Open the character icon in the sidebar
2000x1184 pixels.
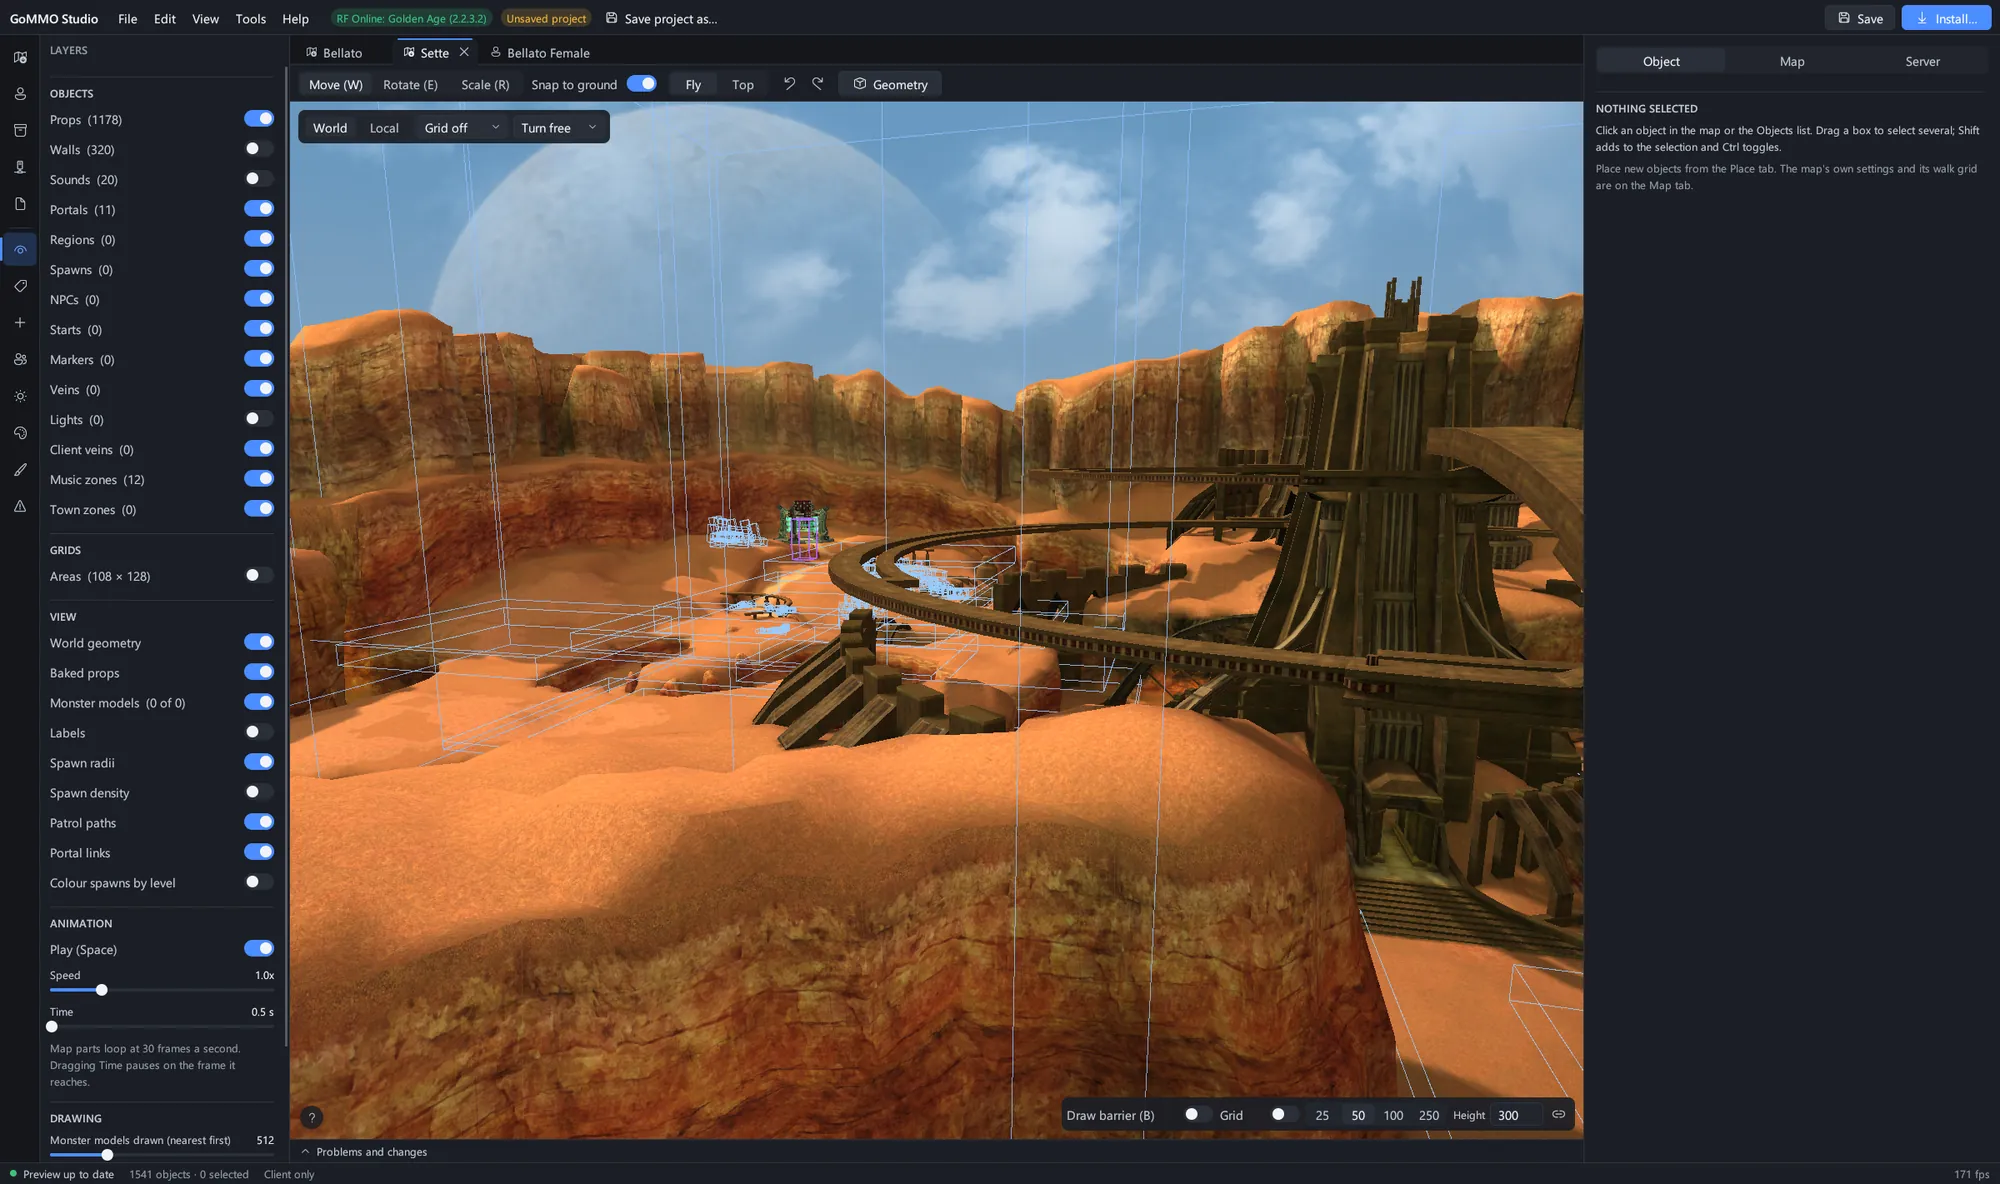pos(20,94)
